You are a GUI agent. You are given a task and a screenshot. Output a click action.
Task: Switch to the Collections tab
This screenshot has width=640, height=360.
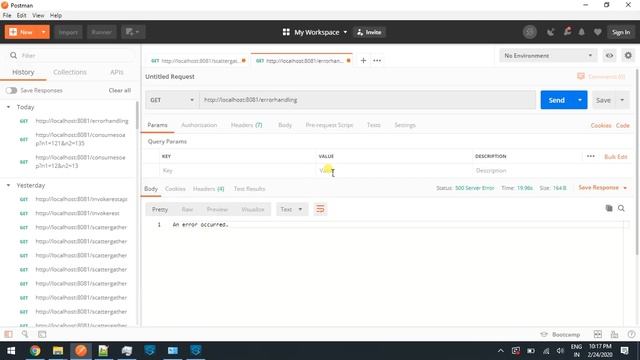(70, 72)
